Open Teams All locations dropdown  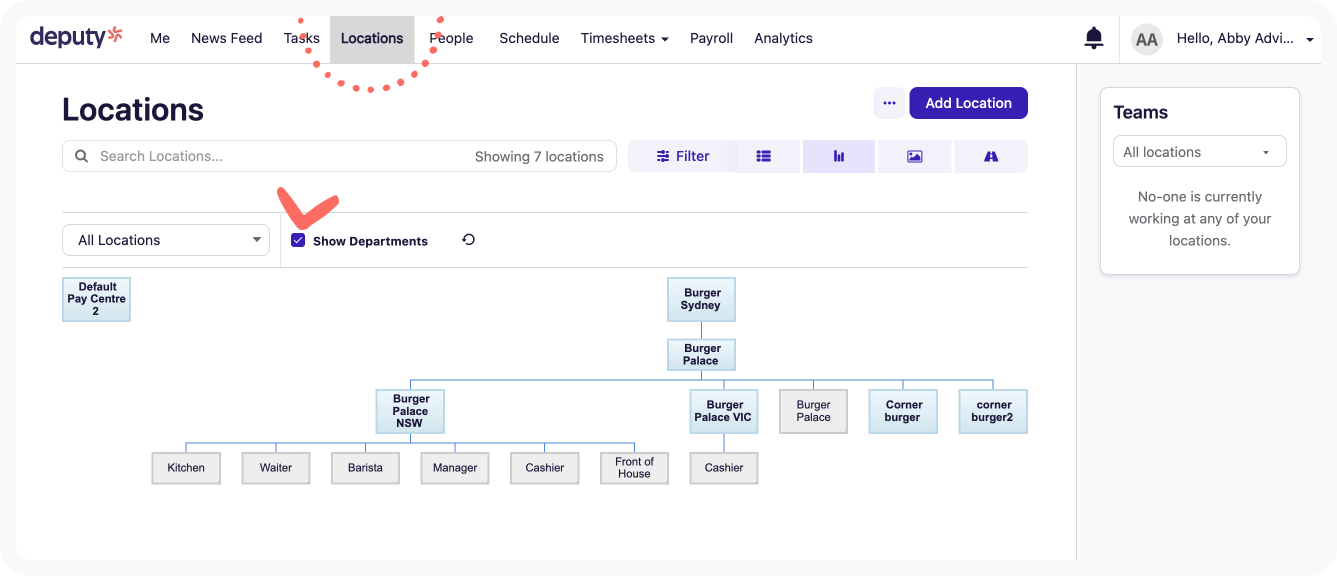[x=1199, y=152]
